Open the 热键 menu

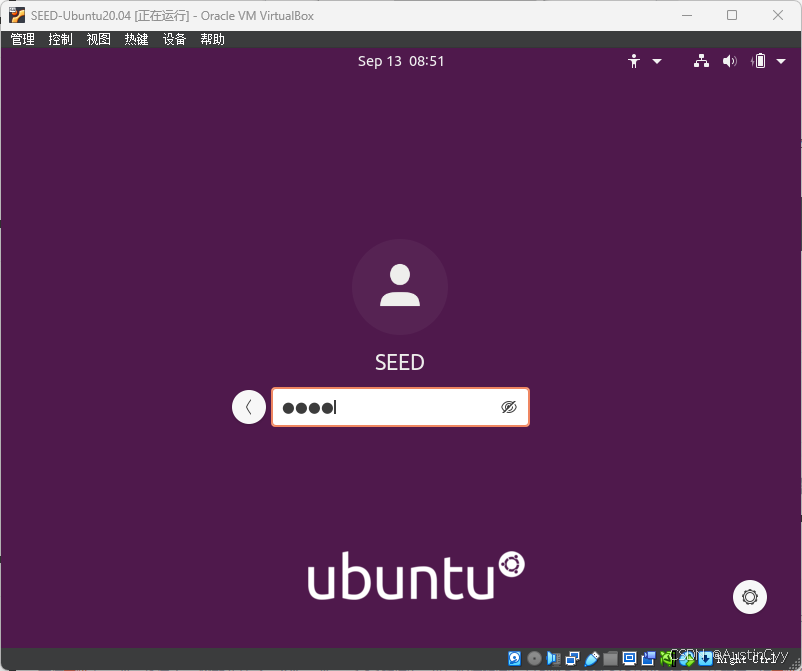[136, 39]
